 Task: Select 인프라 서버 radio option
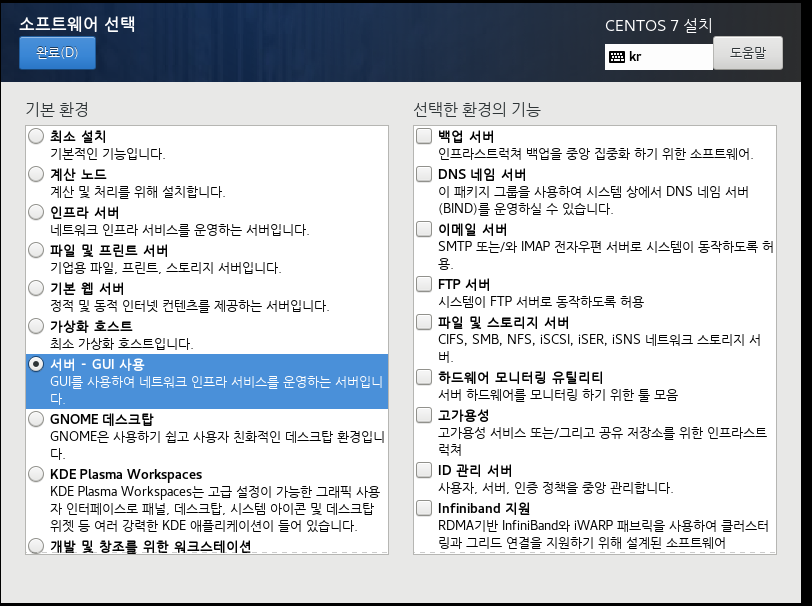click(36, 212)
